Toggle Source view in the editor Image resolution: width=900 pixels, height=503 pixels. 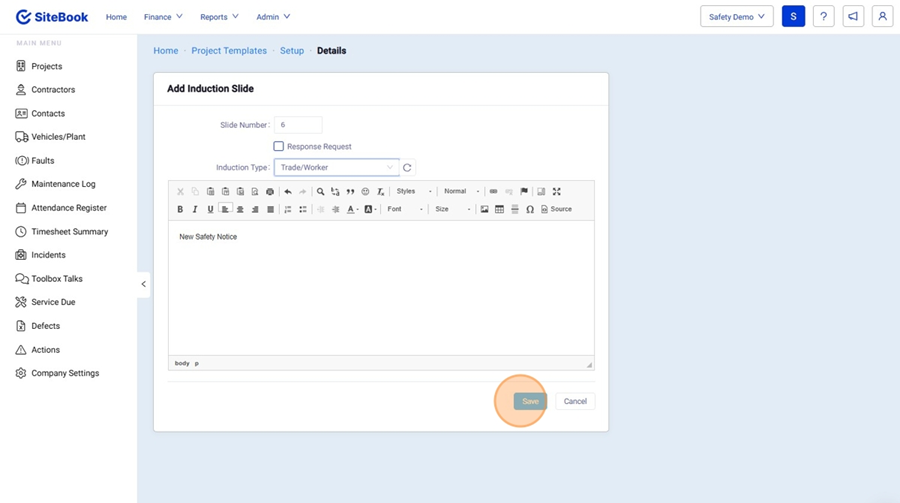coord(557,210)
